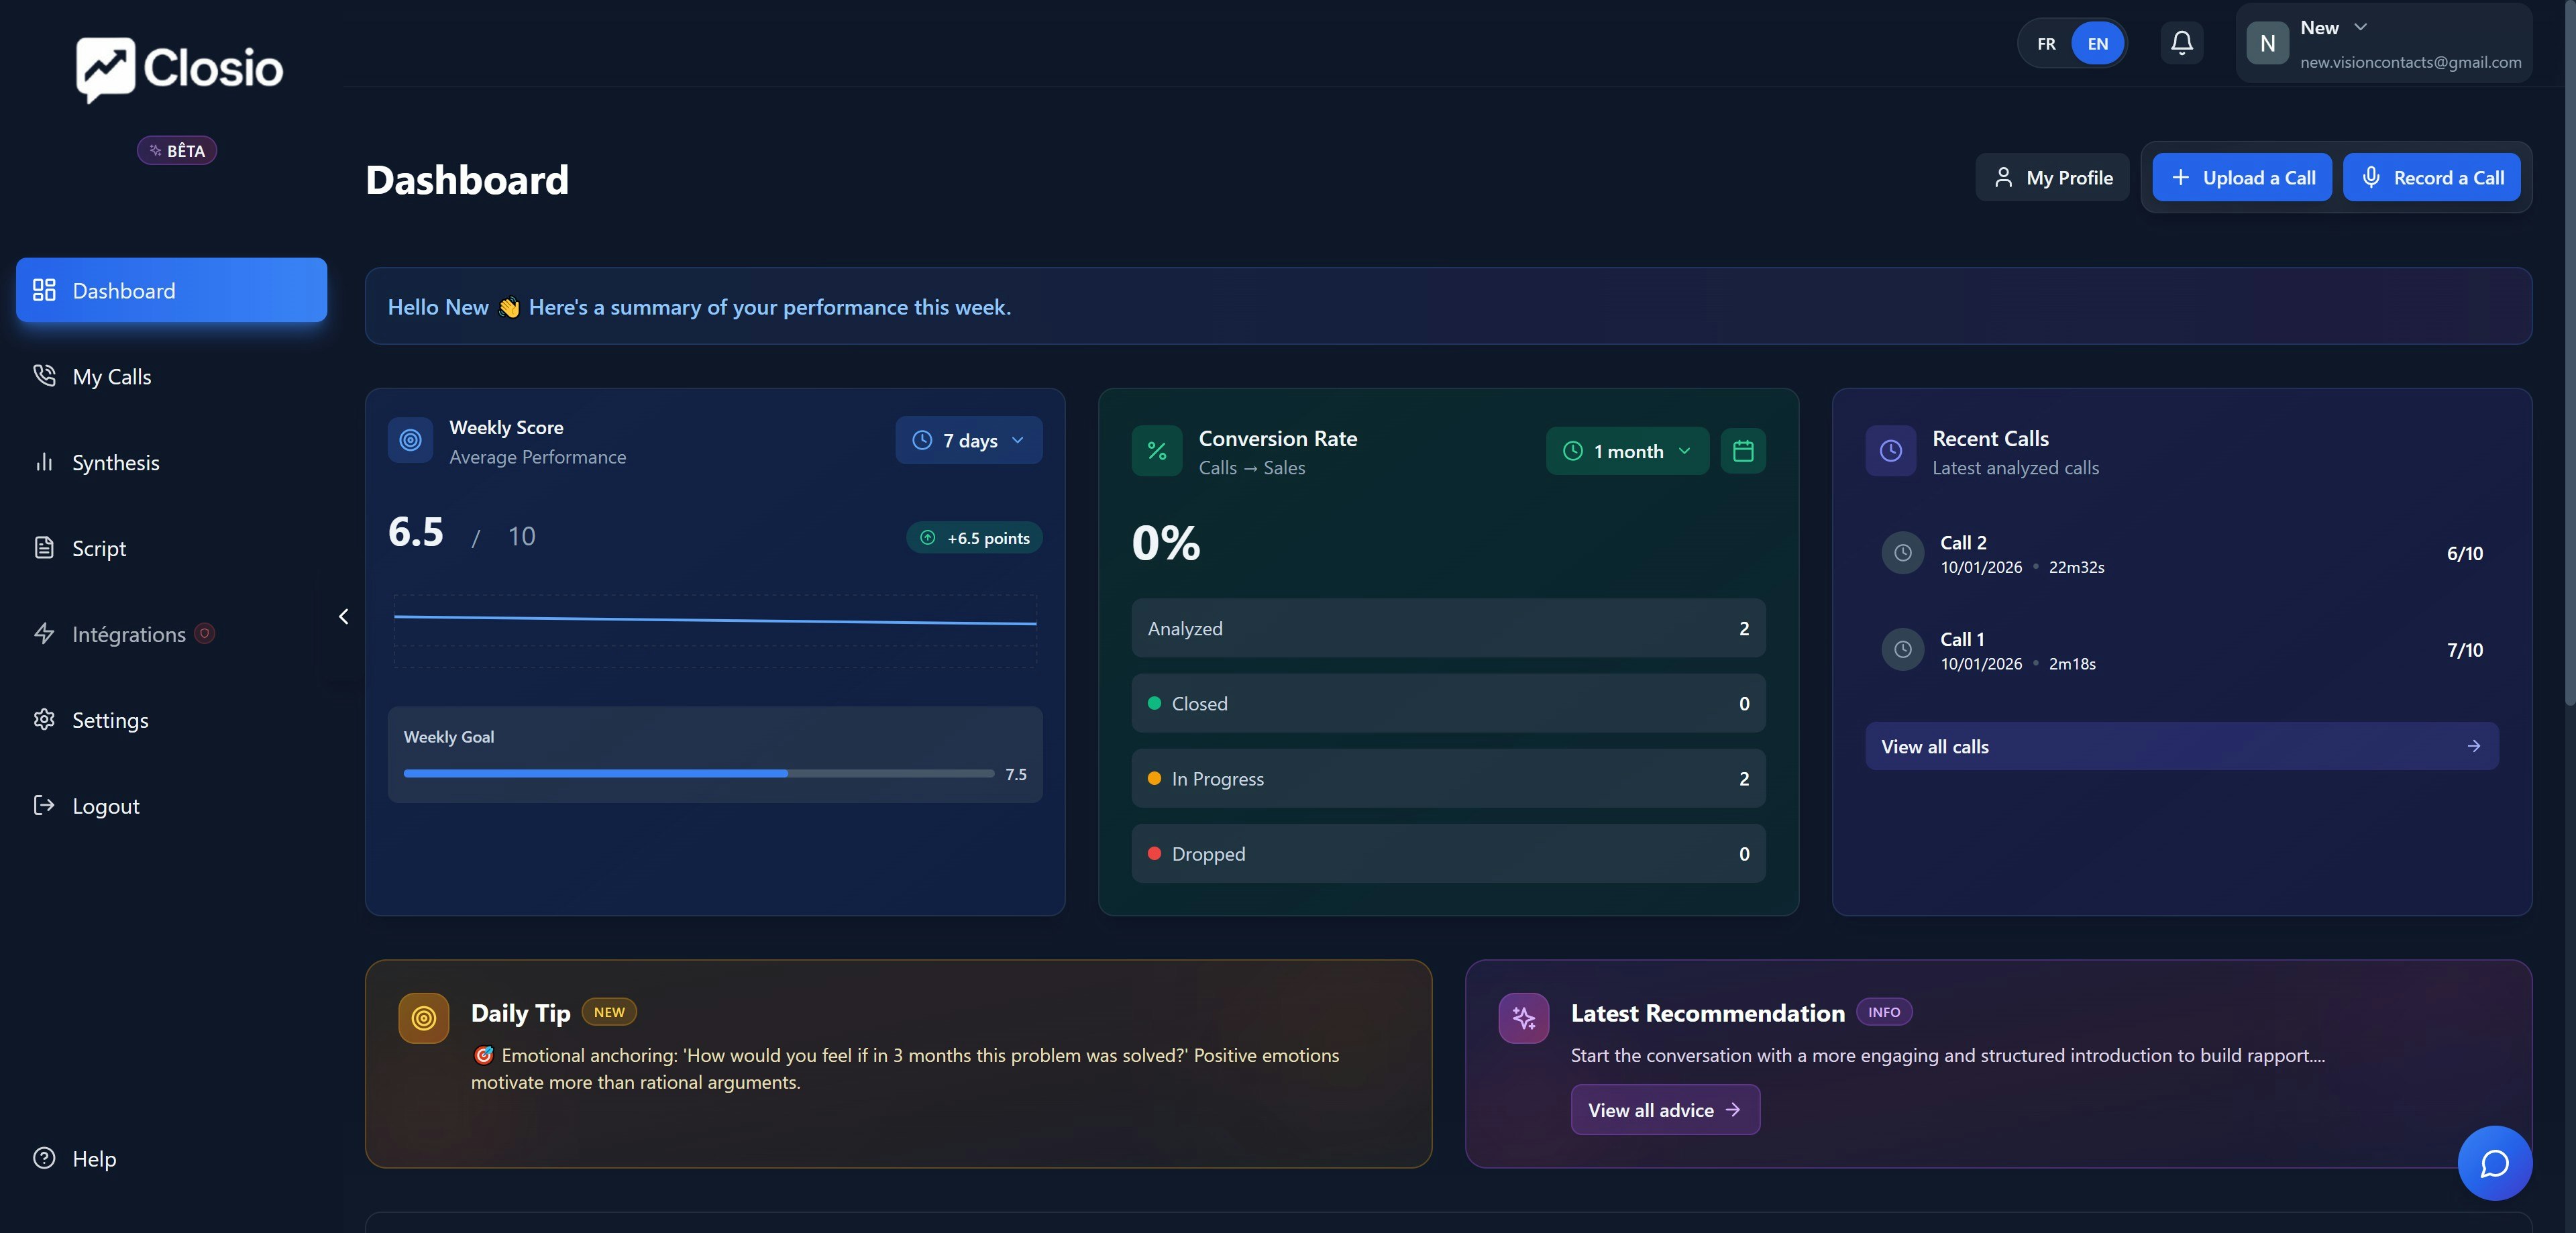Switch language to FR
2576x1233 pixels.
pos(2046,44)
